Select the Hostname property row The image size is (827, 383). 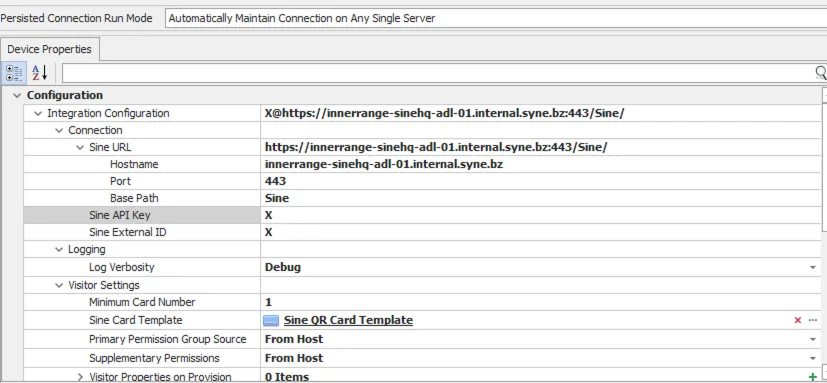(x=422, y=164)
